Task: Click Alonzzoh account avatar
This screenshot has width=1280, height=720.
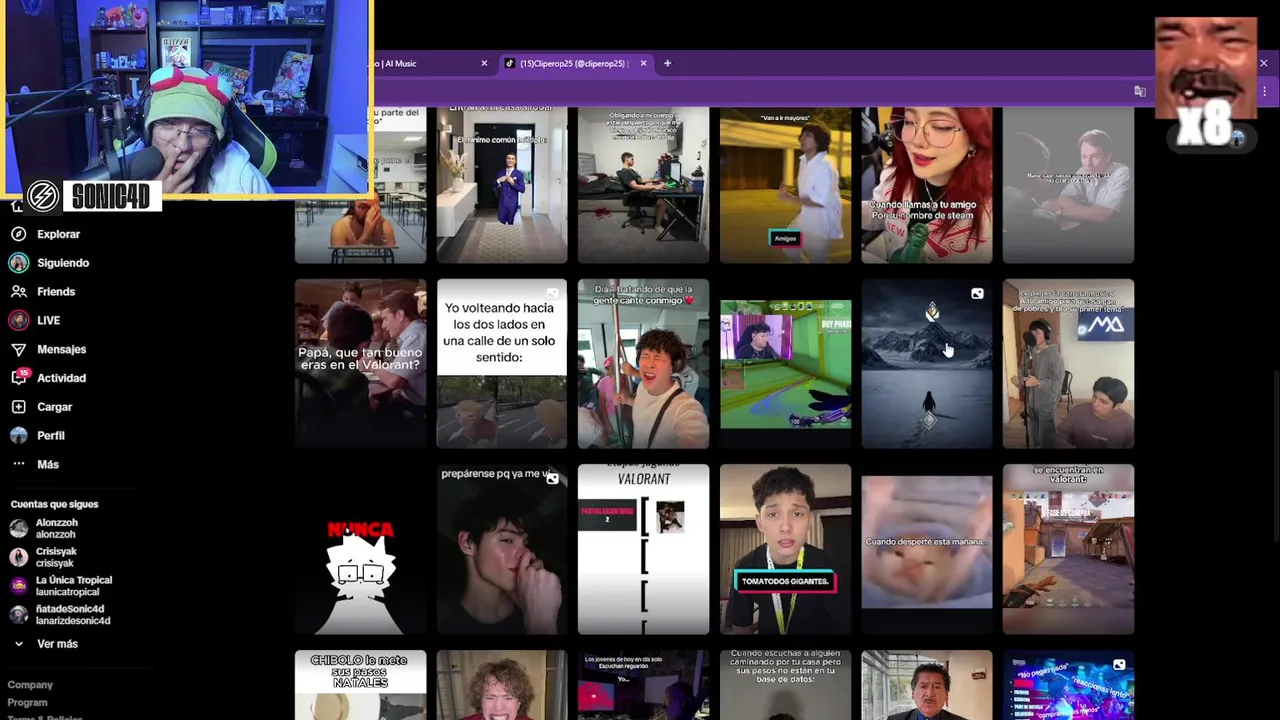Action: pyautogui.click(x=18, y=528)
